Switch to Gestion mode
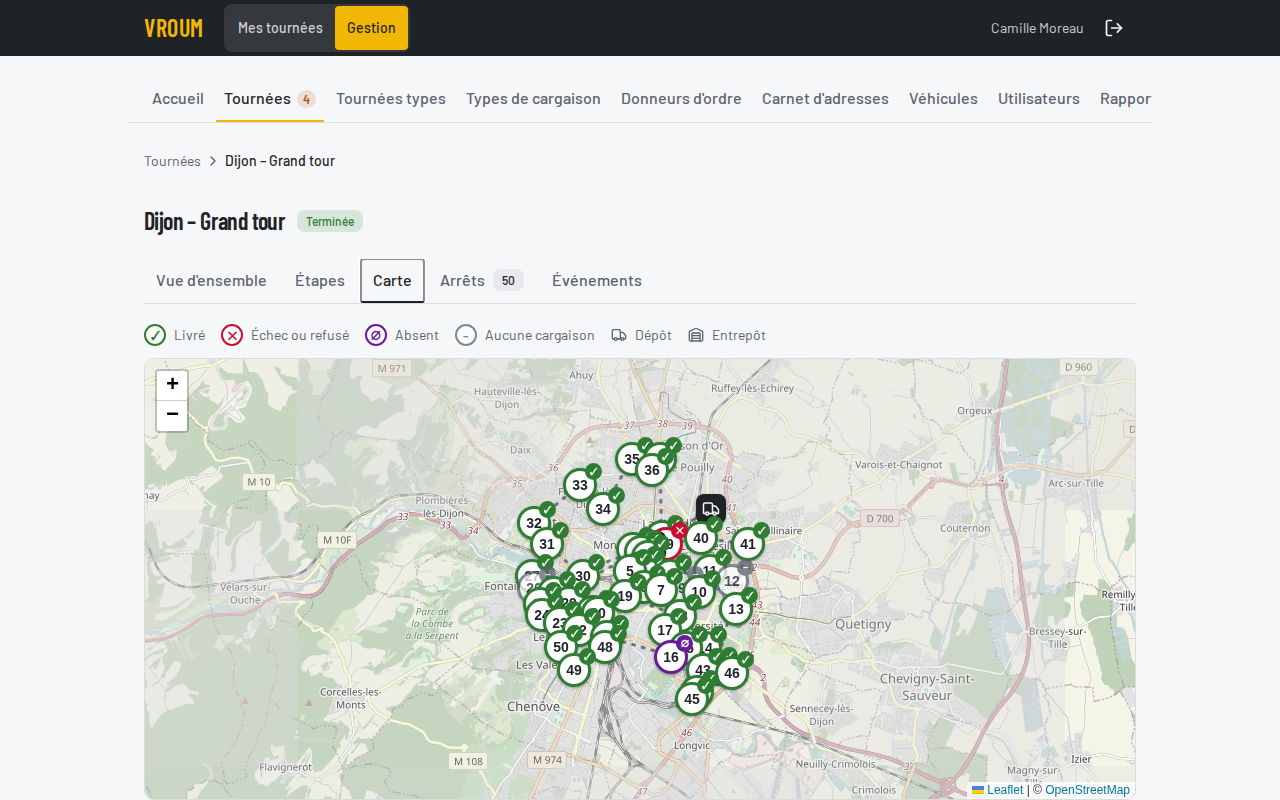The width and height of the screenshot is (1280, 800). click(x=371, y=28)
